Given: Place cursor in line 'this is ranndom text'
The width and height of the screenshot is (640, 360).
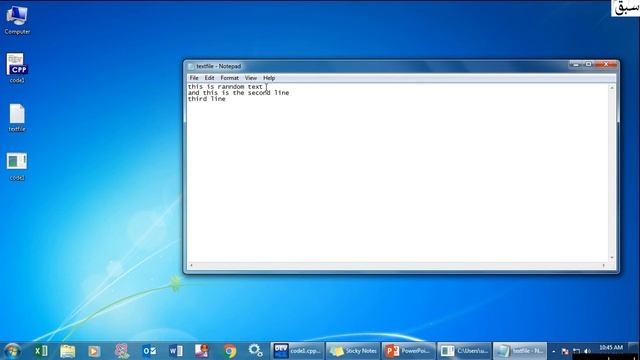Looking at the screenshot, I should pos(225,87).
